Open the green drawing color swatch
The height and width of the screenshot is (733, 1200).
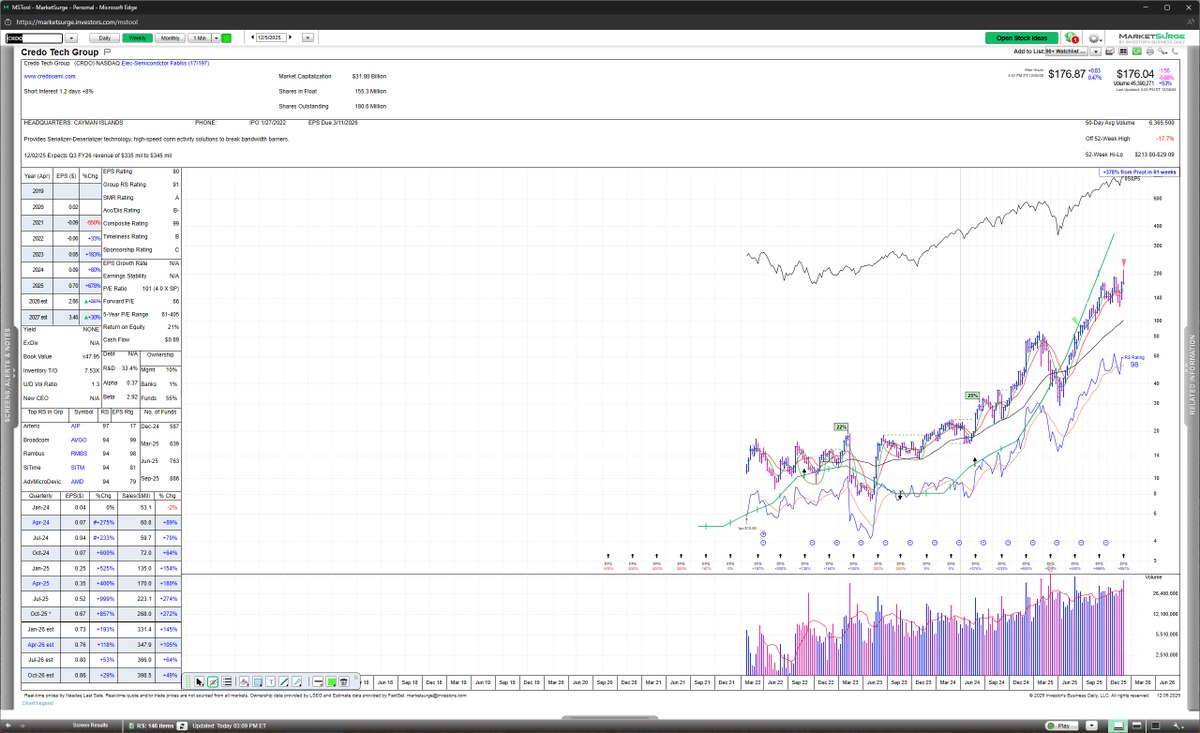(x=331, y=682)
